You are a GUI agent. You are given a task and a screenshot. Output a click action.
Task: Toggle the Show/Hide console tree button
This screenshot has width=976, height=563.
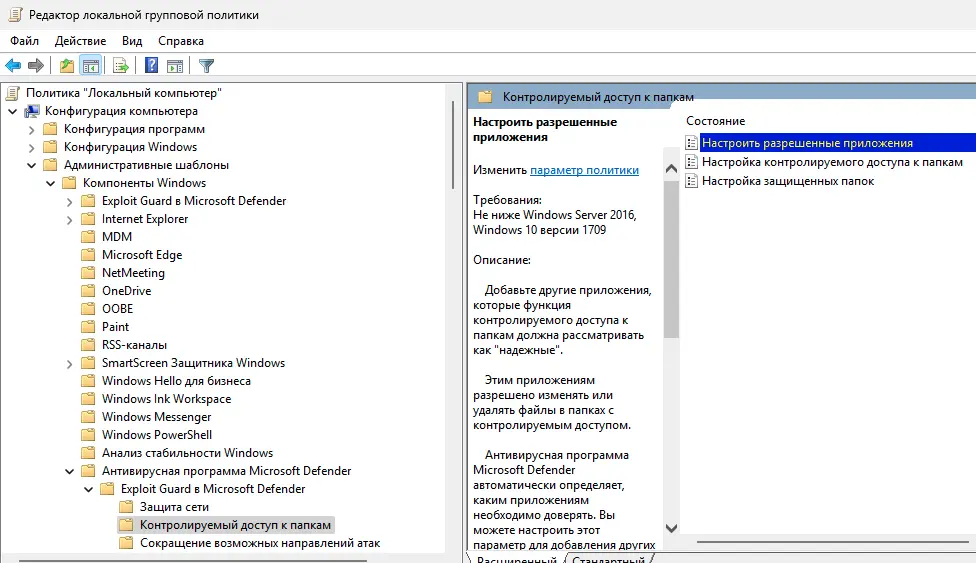[x=90, y=66]
